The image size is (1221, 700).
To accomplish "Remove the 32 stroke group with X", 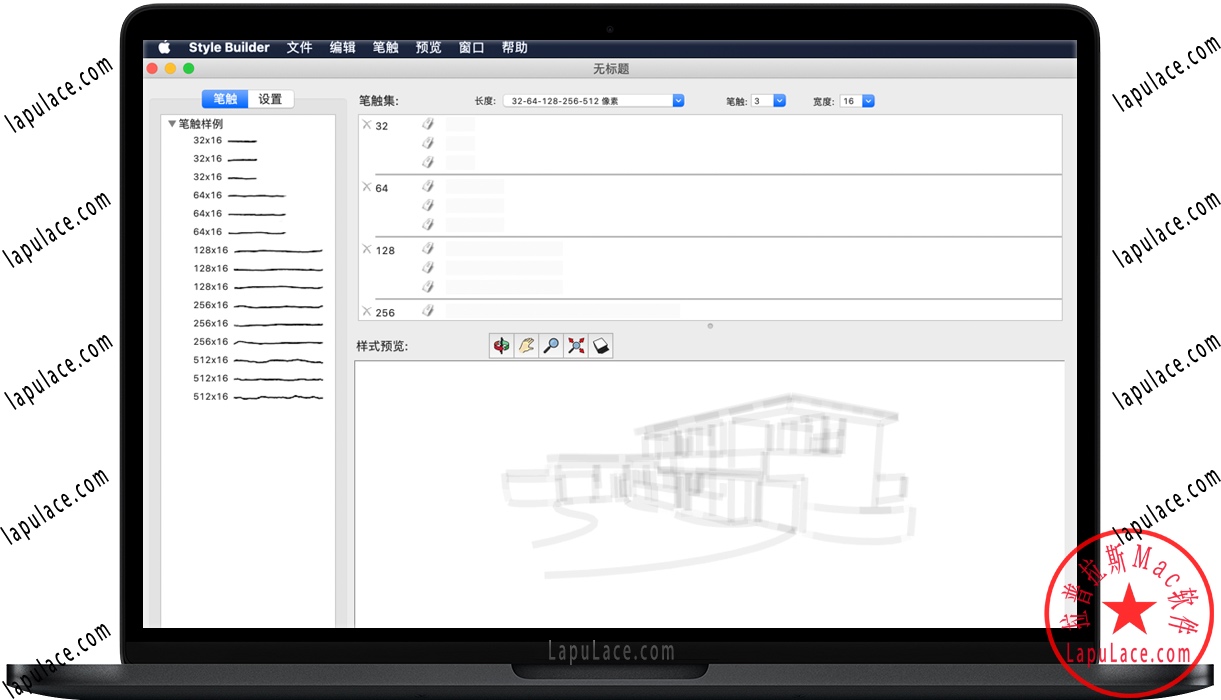I will pos(366,125).
